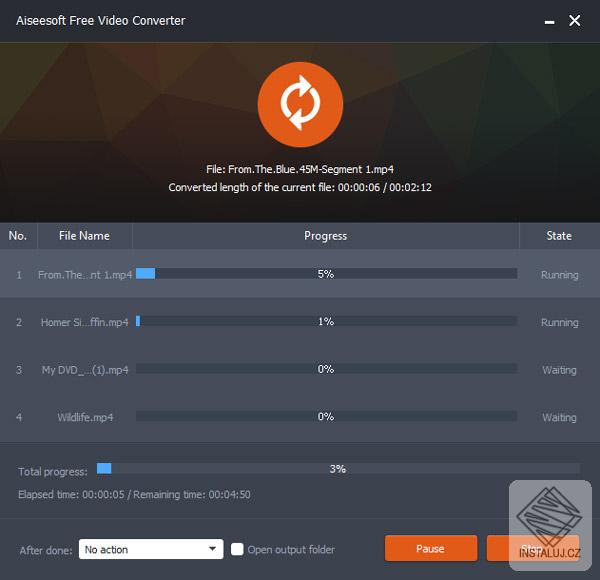600x580 pixels.
Task: Select the From.The...nt 1.mp4 file row
Action: point(300,274)
